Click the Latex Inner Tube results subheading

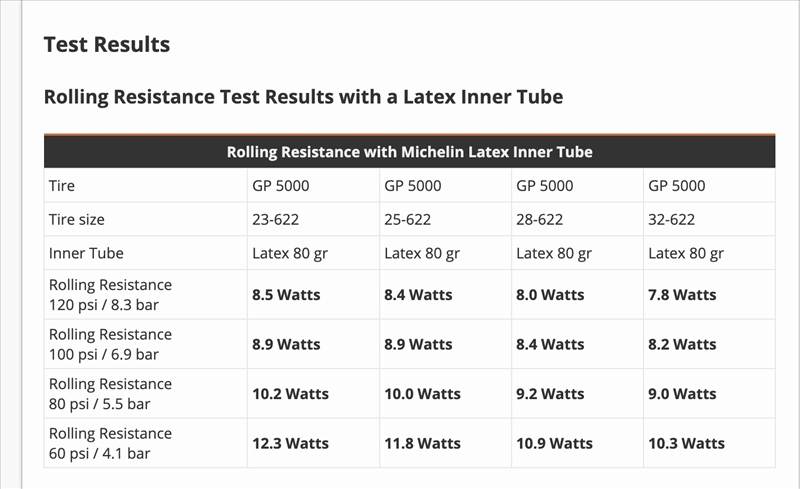303,97
